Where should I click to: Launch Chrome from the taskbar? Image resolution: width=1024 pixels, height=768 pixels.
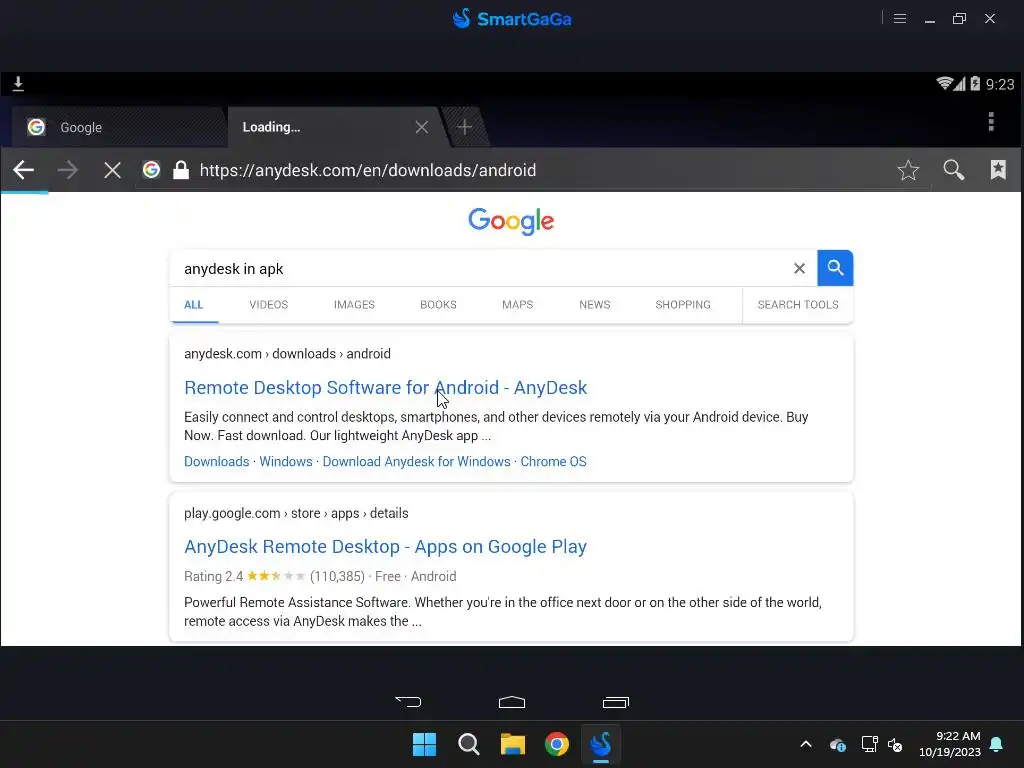click(557, 744)
